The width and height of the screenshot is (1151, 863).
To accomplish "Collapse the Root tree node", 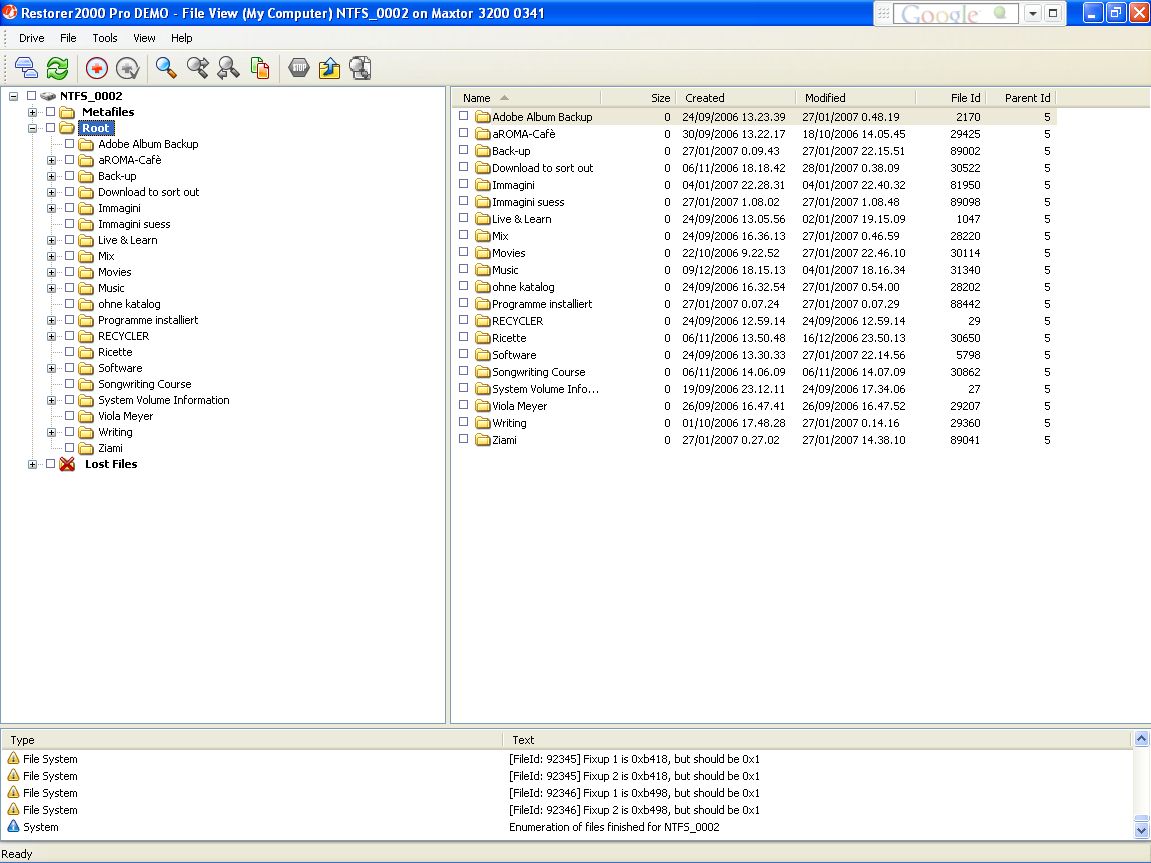I will pyautogui.click(x=32, y=128).
